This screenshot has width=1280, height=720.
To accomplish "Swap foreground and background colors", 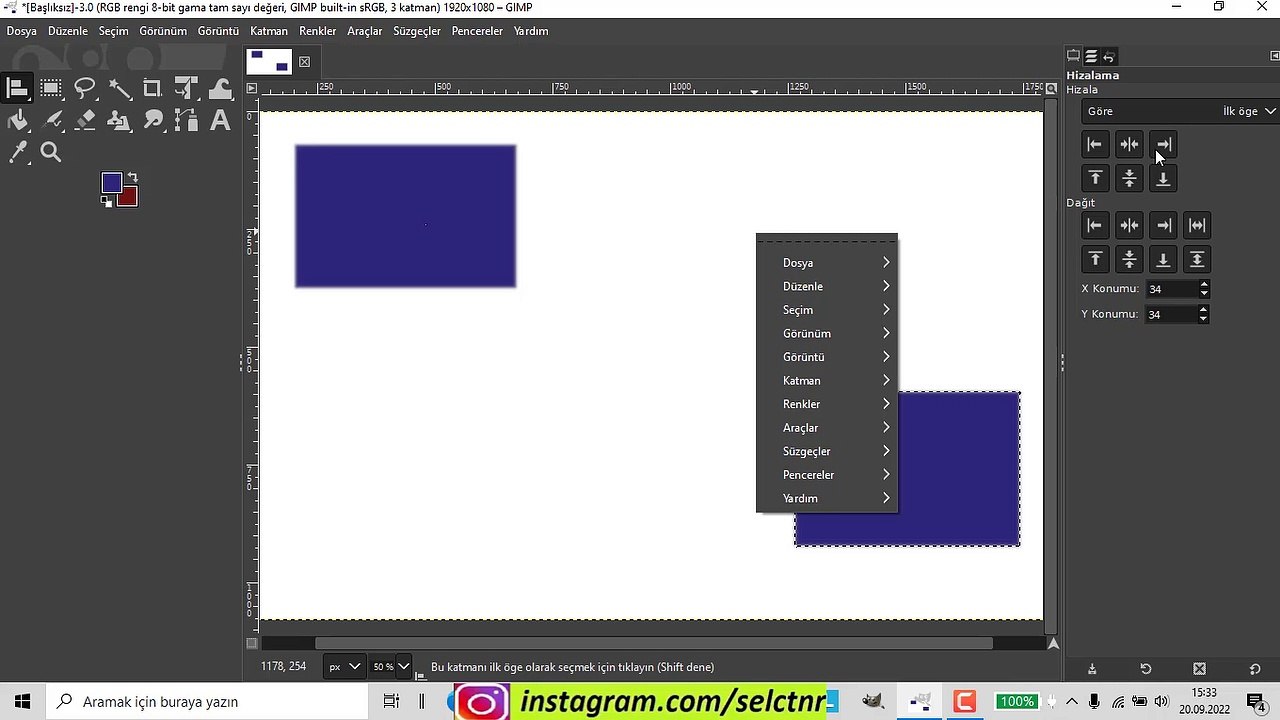I will coord(132,177).
